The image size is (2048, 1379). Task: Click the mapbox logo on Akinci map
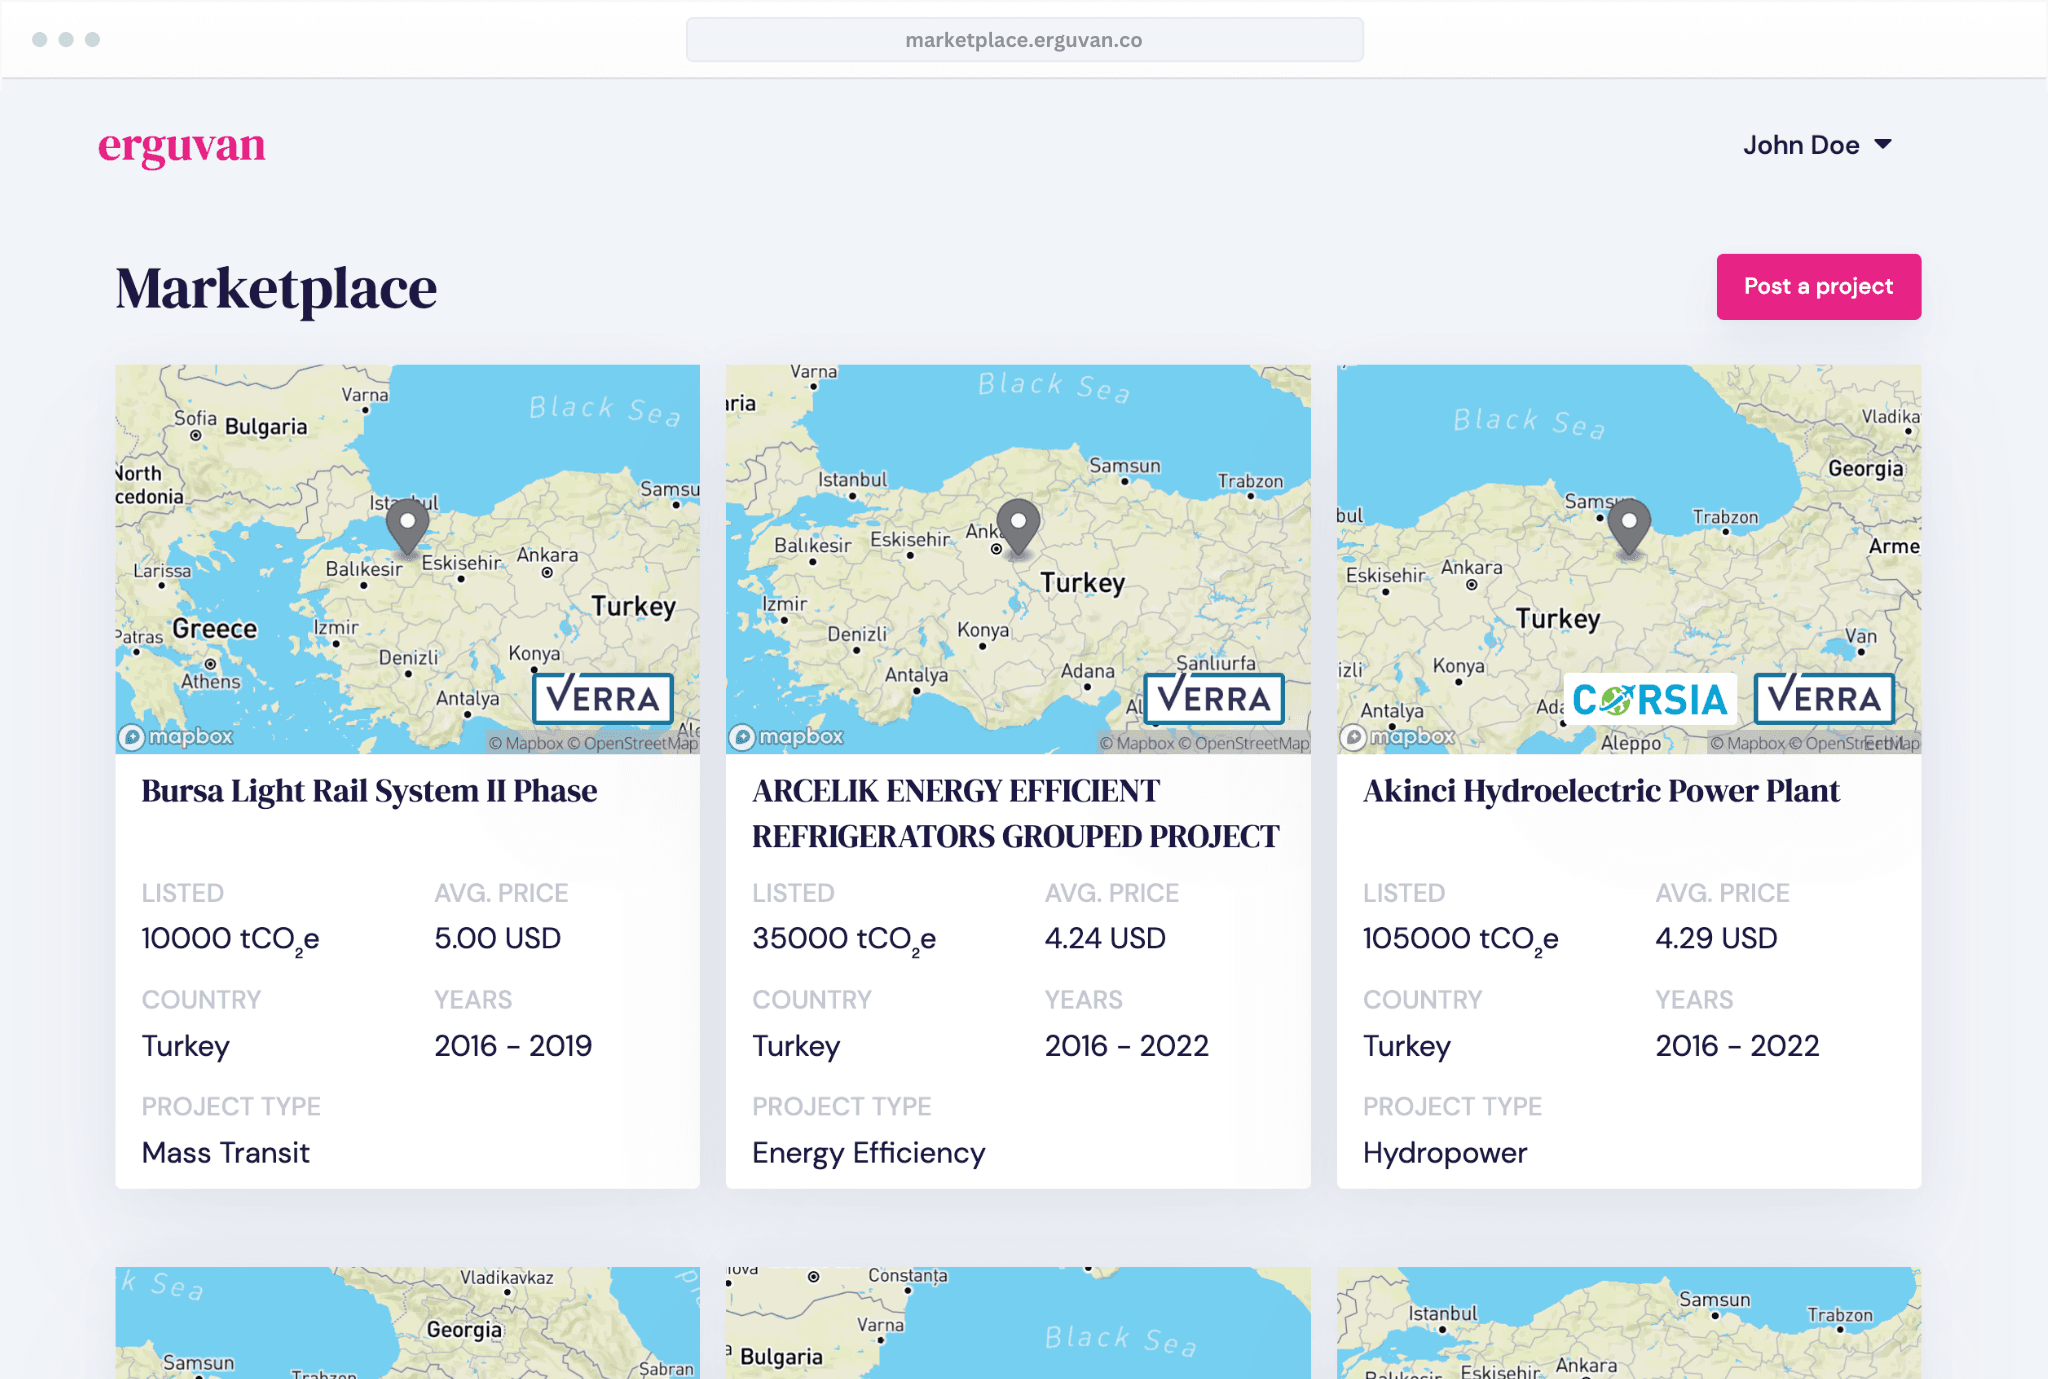(1398, 737)
